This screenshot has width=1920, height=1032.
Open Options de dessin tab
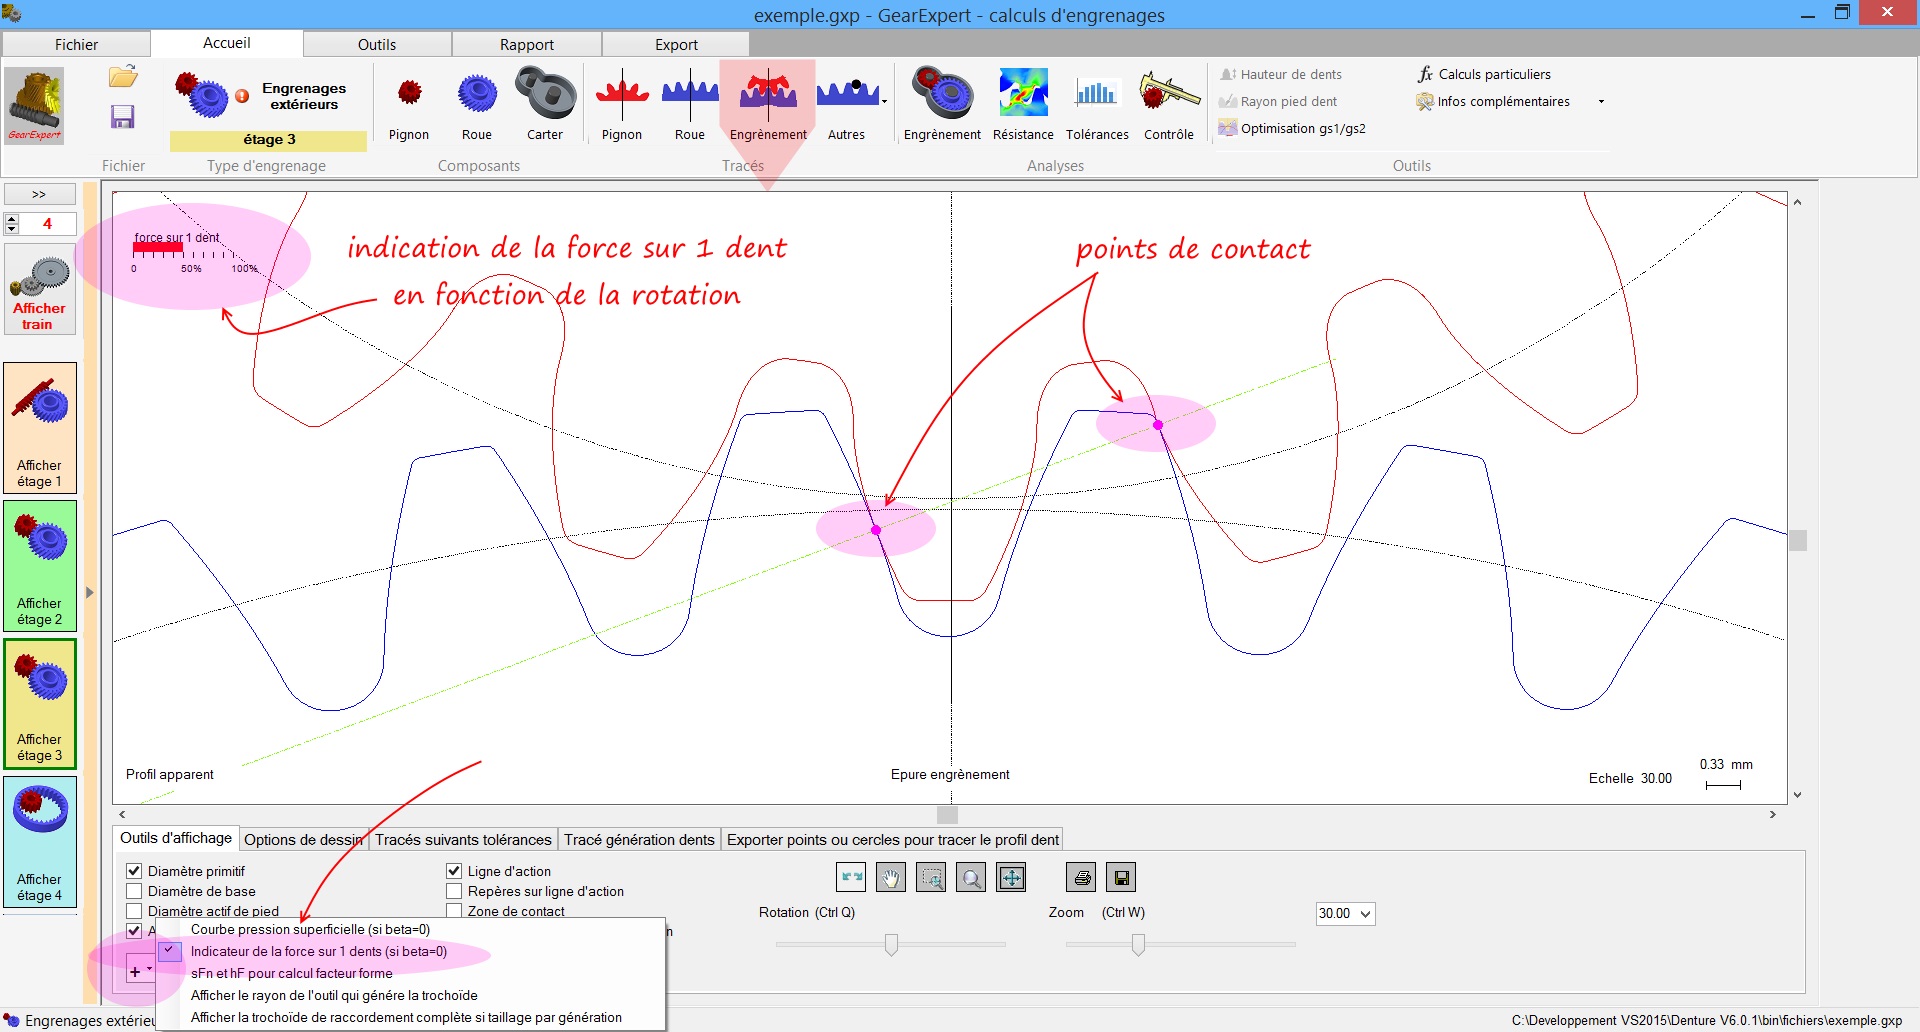click(x=303, y=840)
